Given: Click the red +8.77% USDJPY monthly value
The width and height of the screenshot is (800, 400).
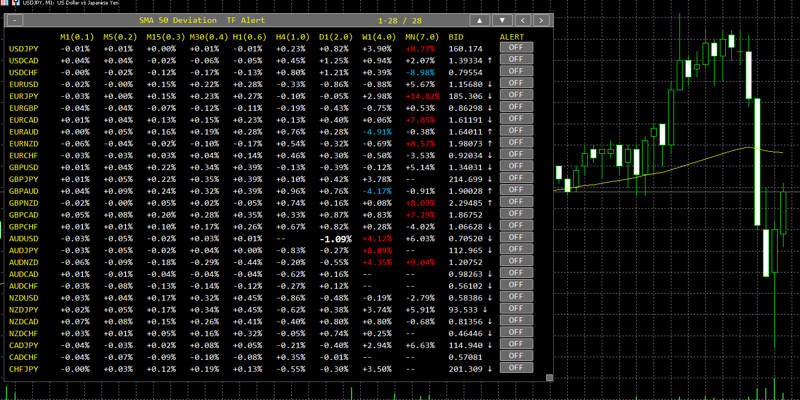Looking at the screenshot, I should point(420,49).
